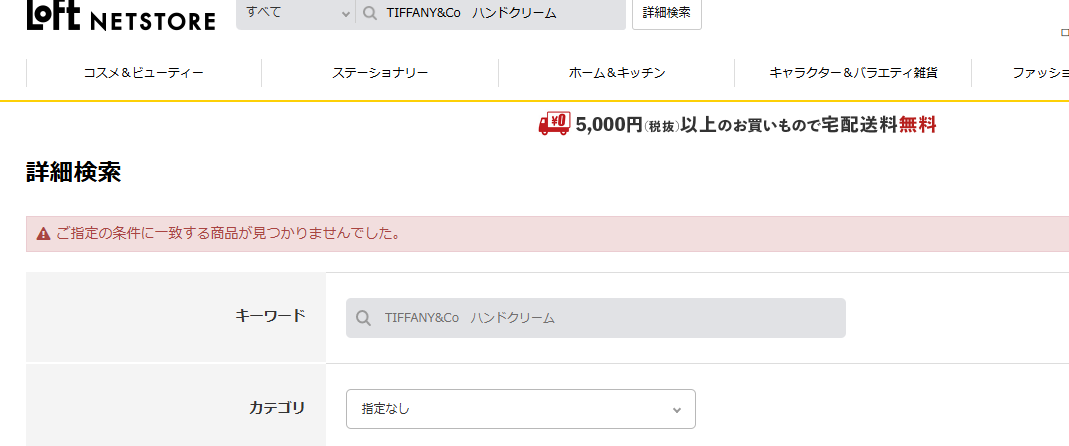Click the Loft NETSTORE logo
This screenshot has height=446, width=1069.
click(121, 15)
